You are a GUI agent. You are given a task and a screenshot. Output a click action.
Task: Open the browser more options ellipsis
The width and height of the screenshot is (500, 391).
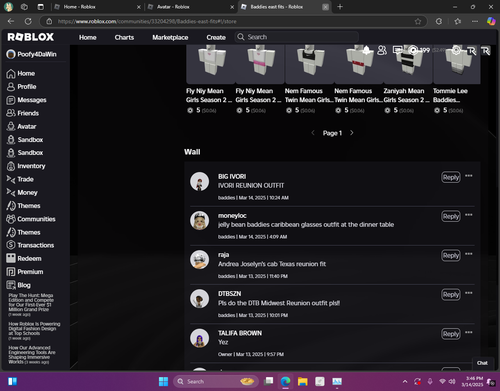475,21
